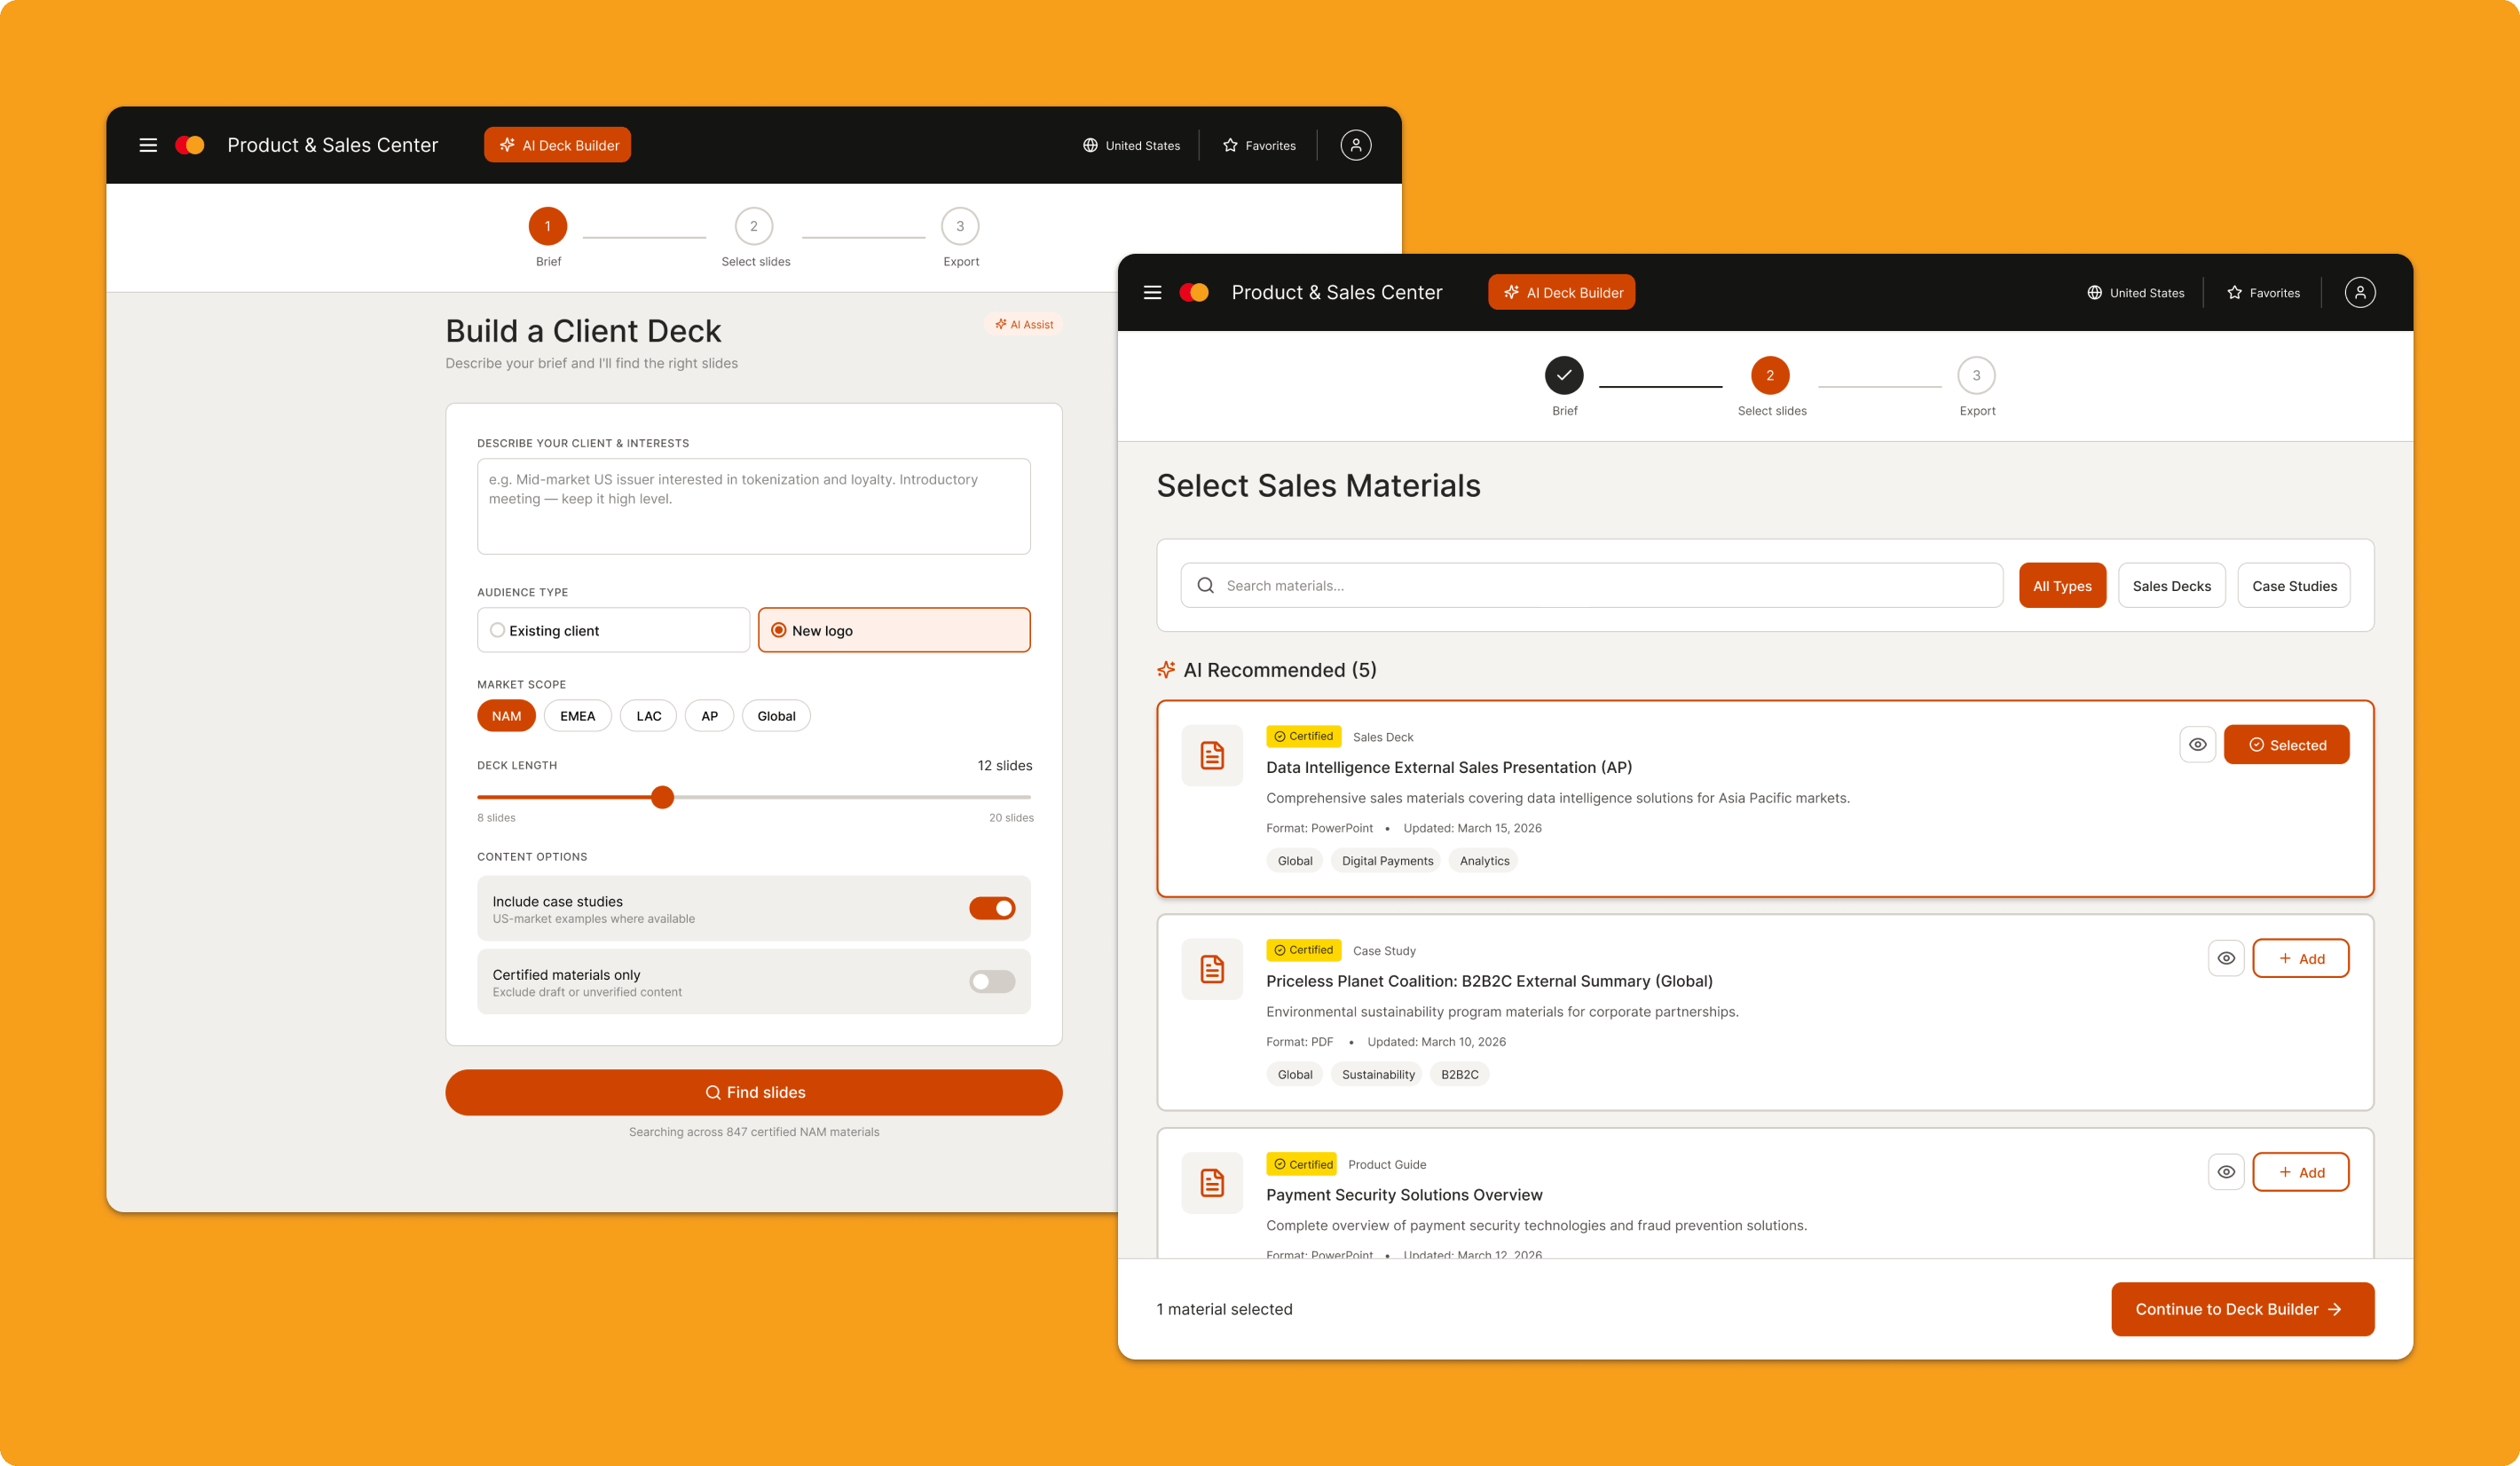Click the Find slides button

[x=753, y=1092]
